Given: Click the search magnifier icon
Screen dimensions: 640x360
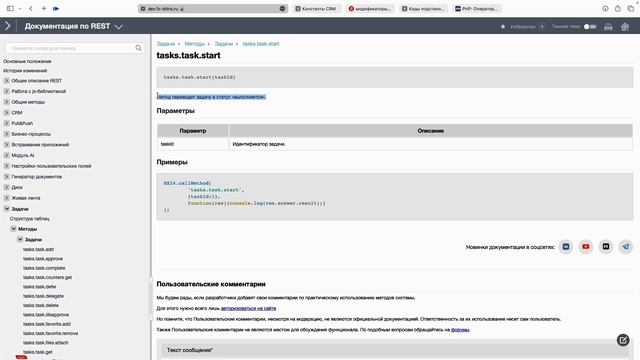Looking at the screenshot, I should coord(138,48).
